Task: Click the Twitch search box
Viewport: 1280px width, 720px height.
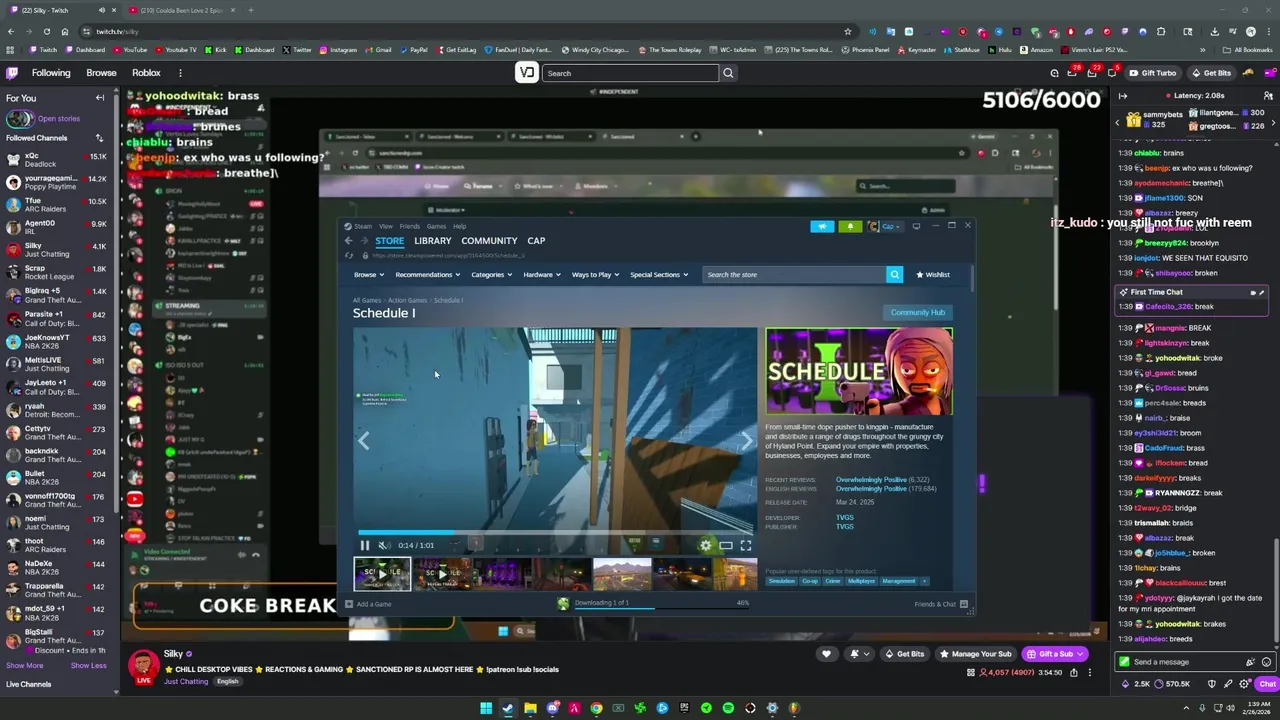Action: tap(630, 73)
